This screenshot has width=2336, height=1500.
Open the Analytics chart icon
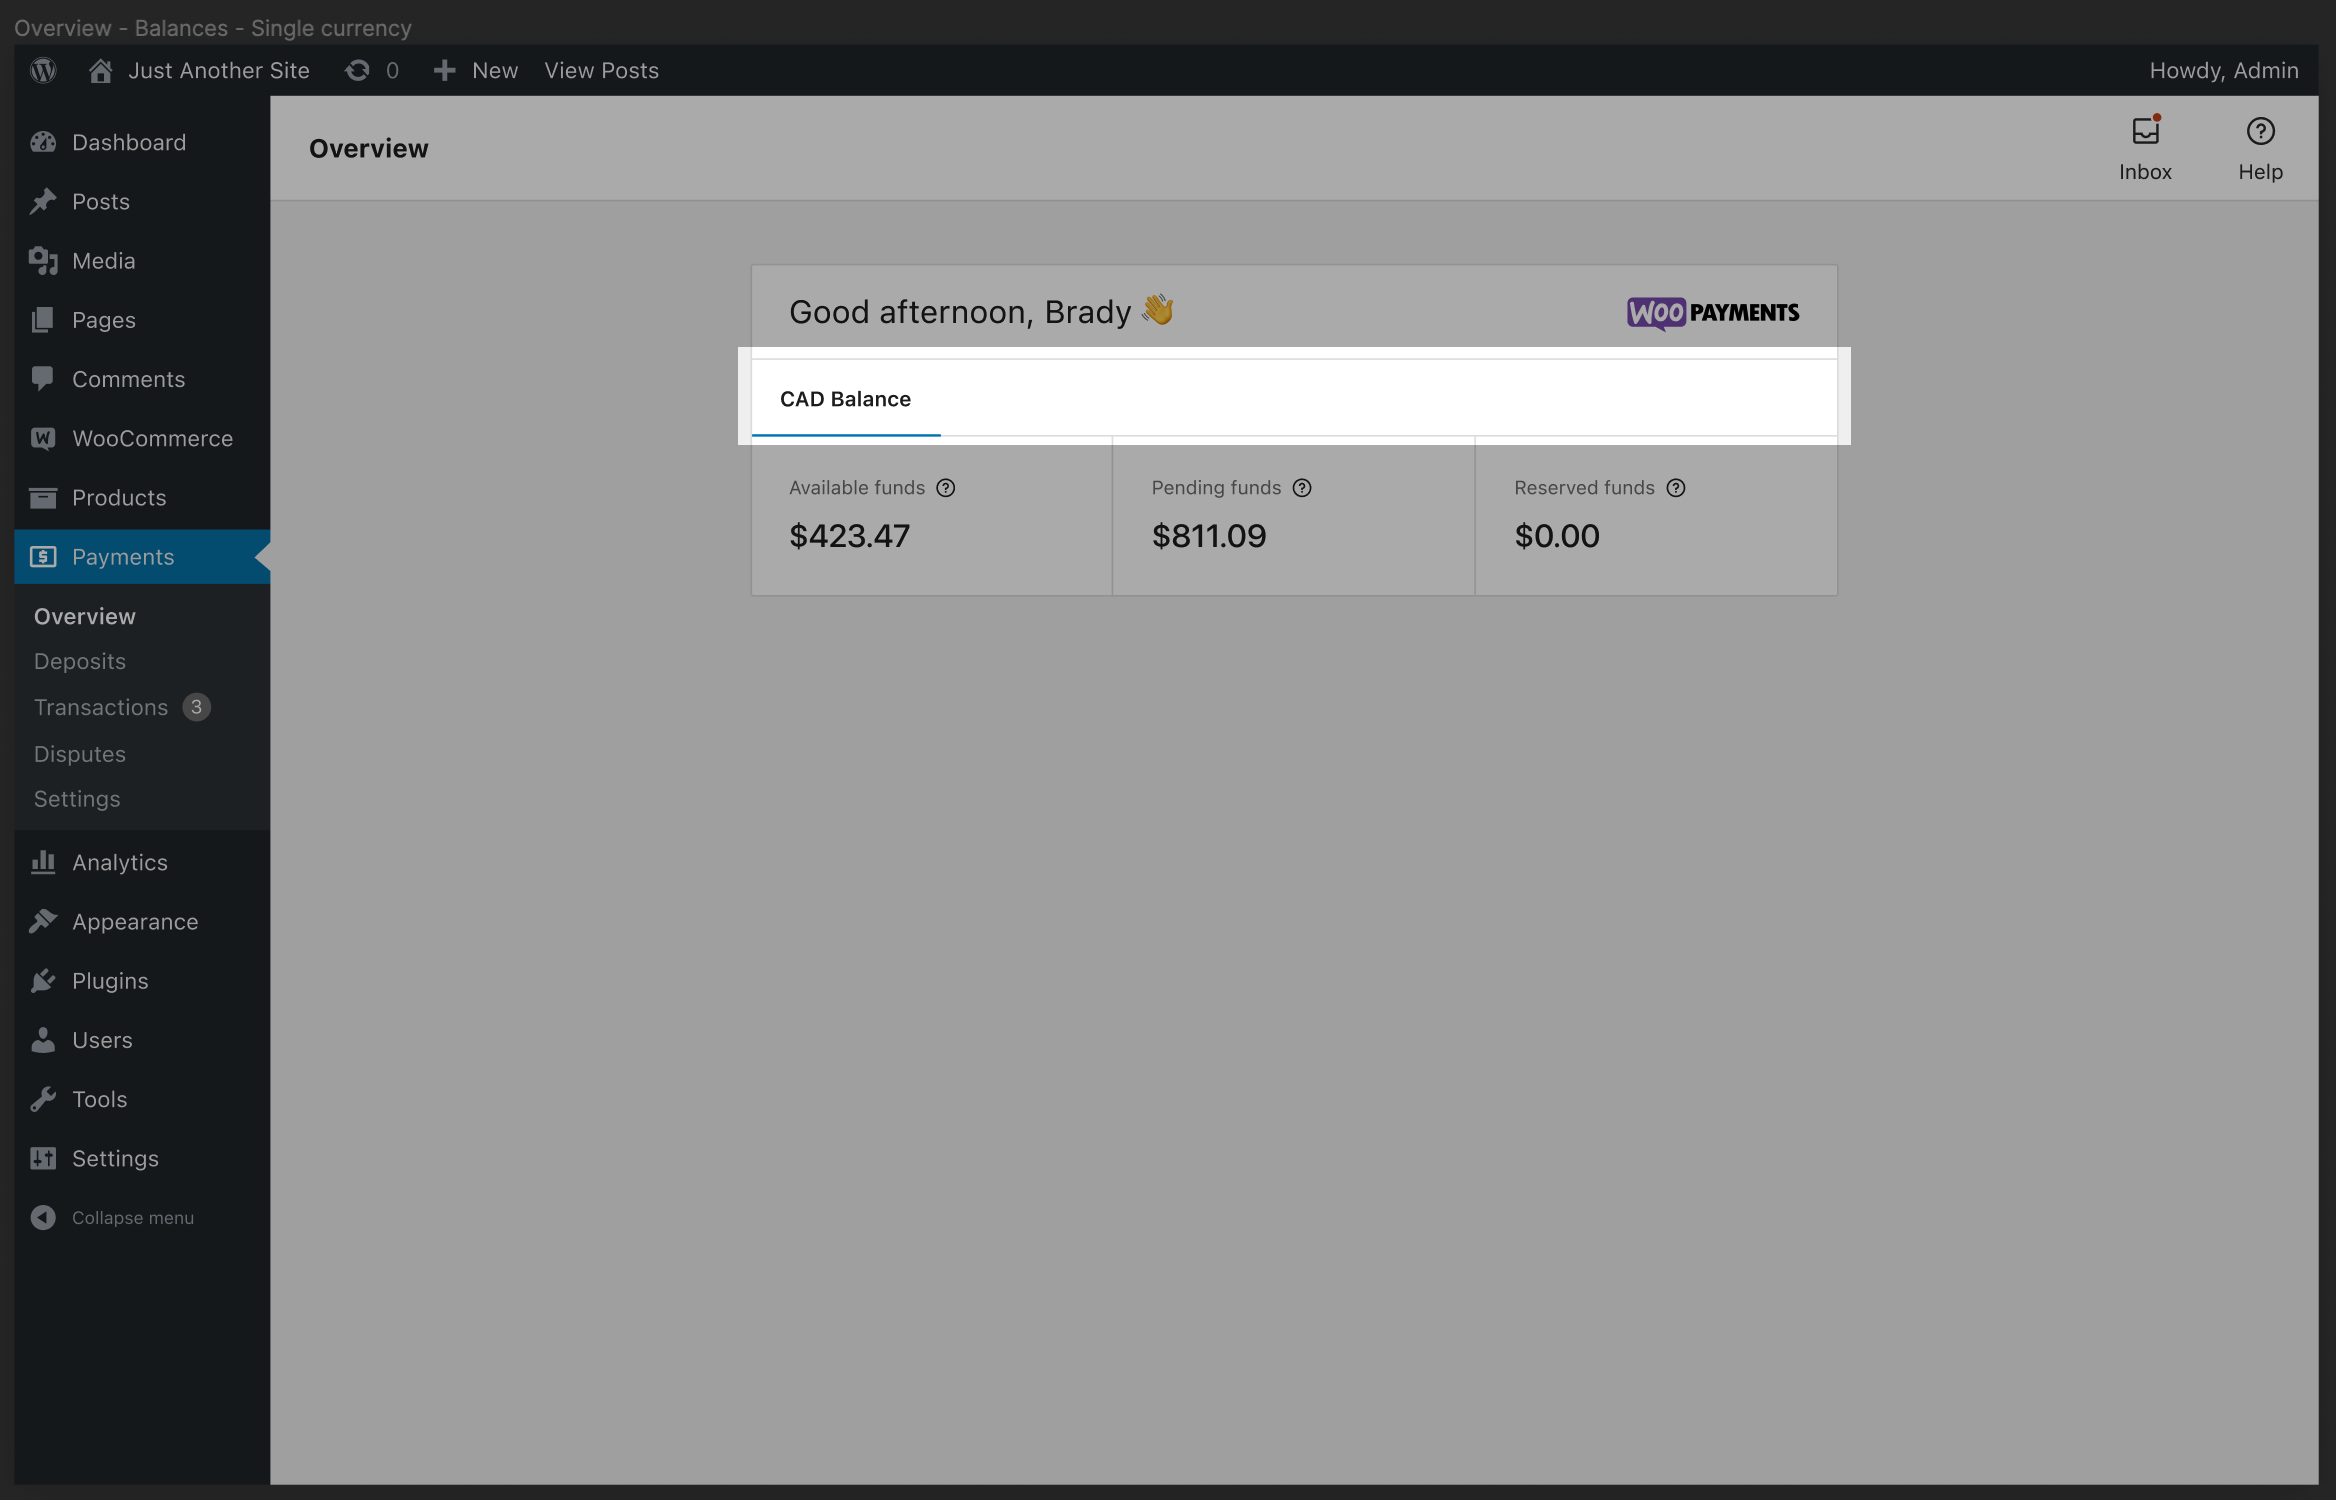pyautogui.click(x=44, y=861)
